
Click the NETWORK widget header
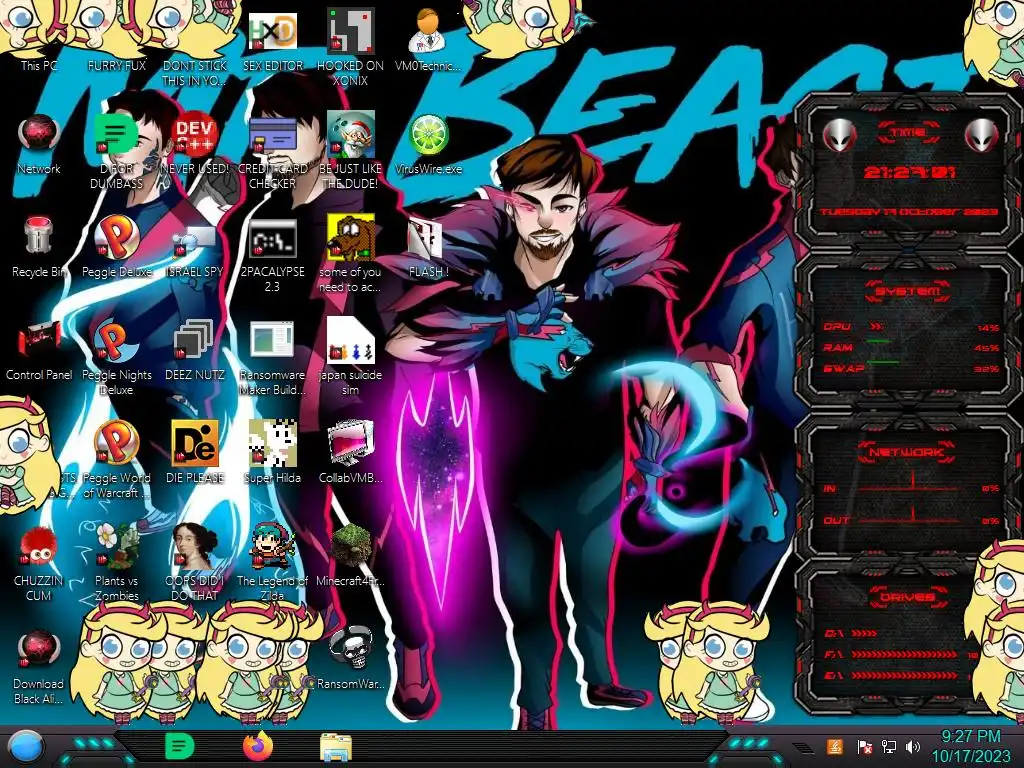pos(906,451)
